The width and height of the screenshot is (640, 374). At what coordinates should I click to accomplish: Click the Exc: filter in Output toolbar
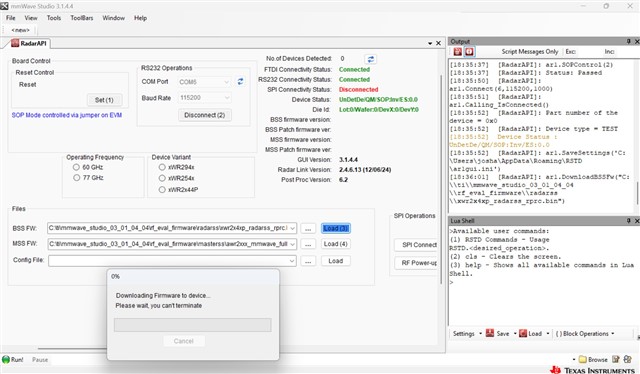point(571,51)
